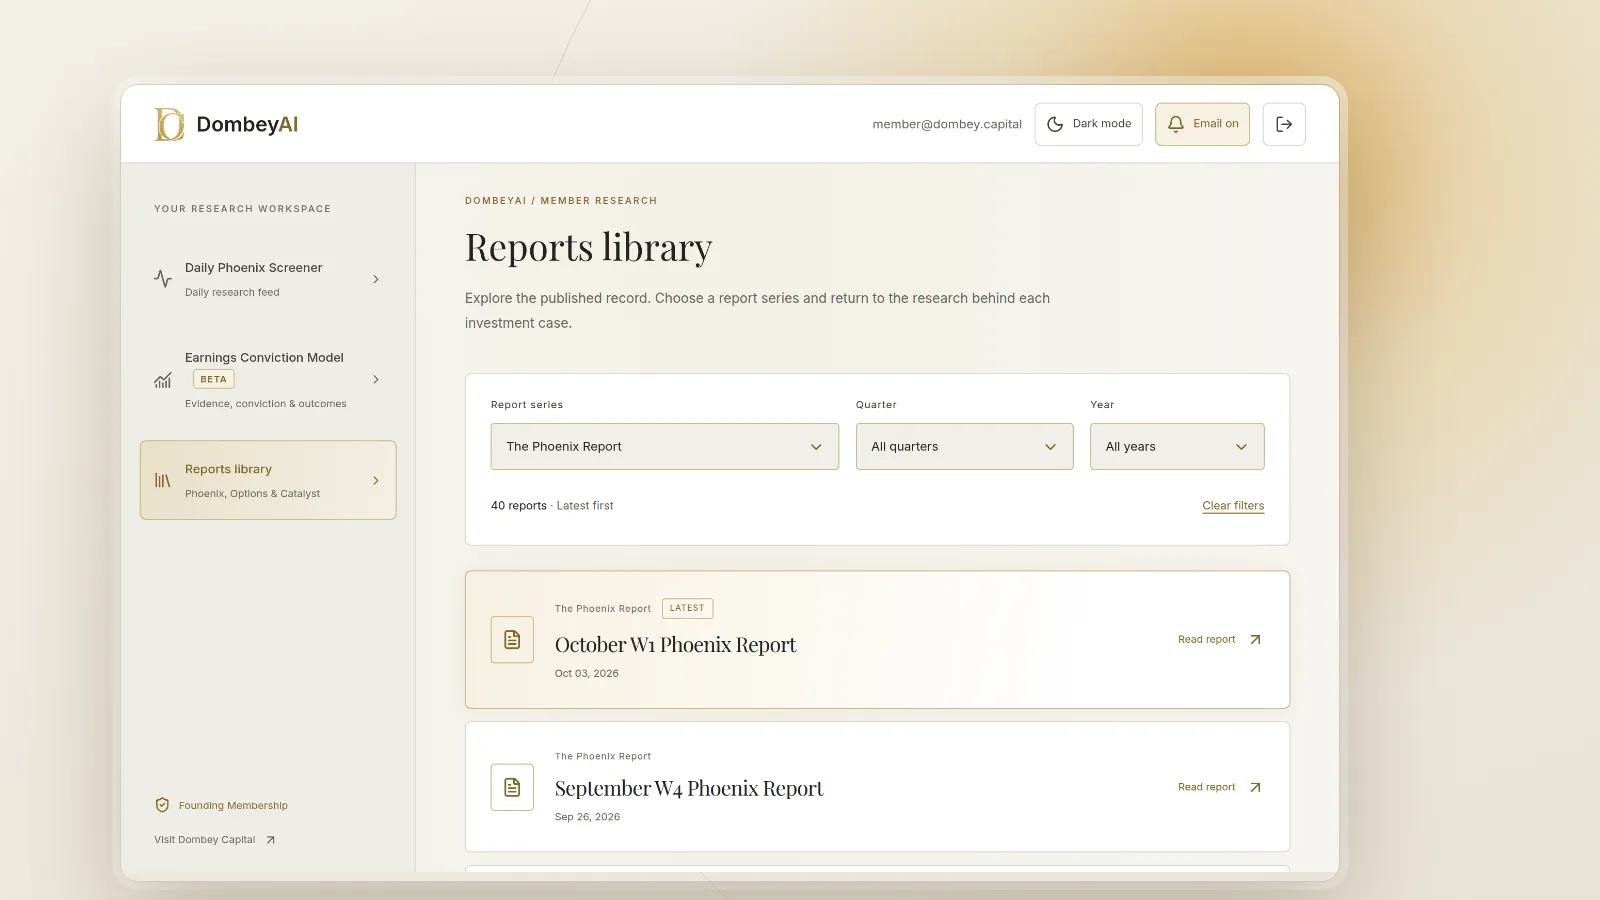The height and width of the screenshot is (900, 1600).
Task: Click the chevron next to Daily Phoenix Screener
Action: (376, 279)
